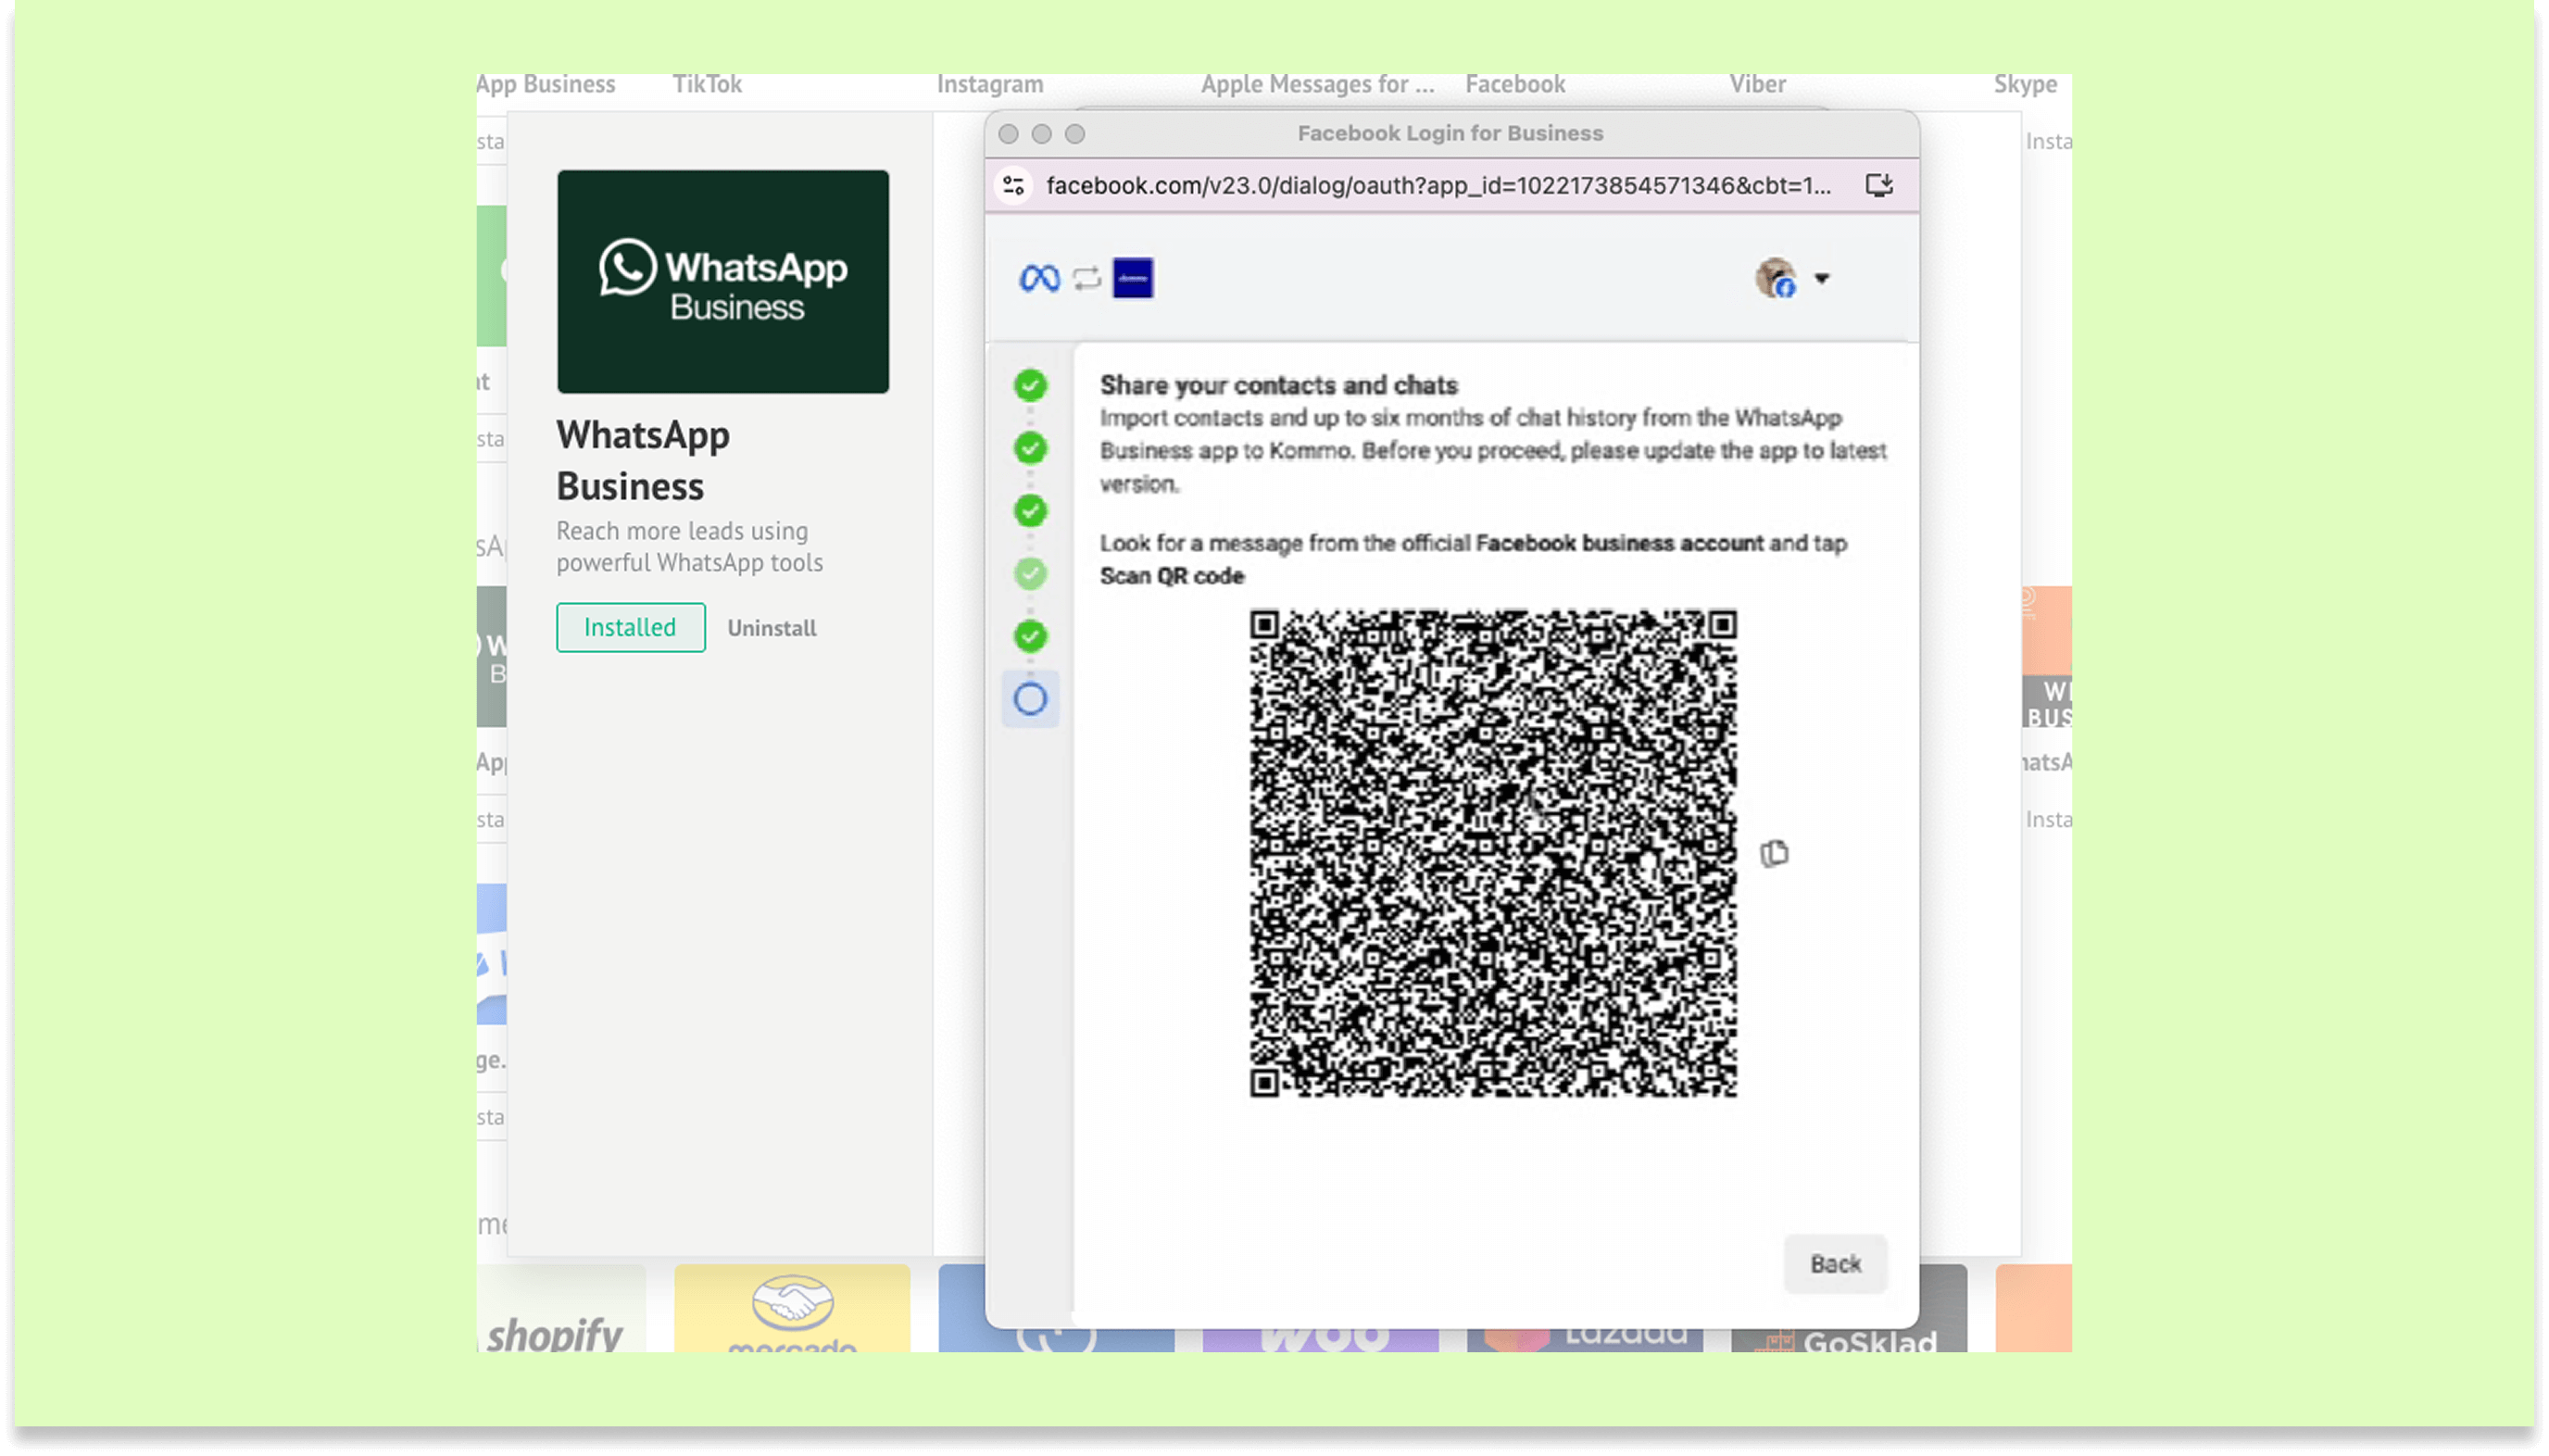Click the Uninstall link
The height and width of the screenshot is (1456, 2549).
coord(771,628)
